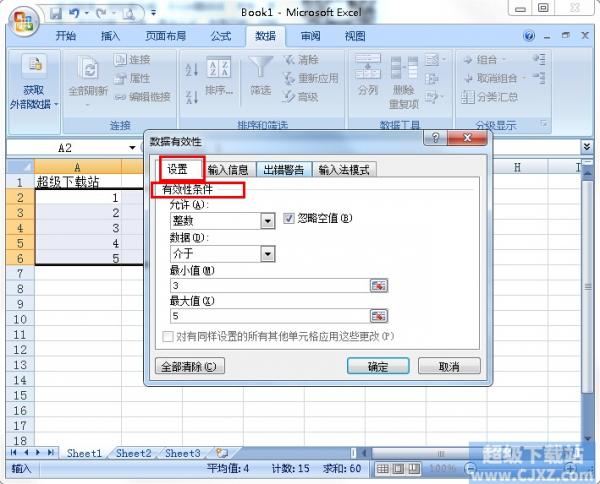Screen dimensions: 600x484
Task: Click the 清除 filter clear button
Action: click(301, 59)
